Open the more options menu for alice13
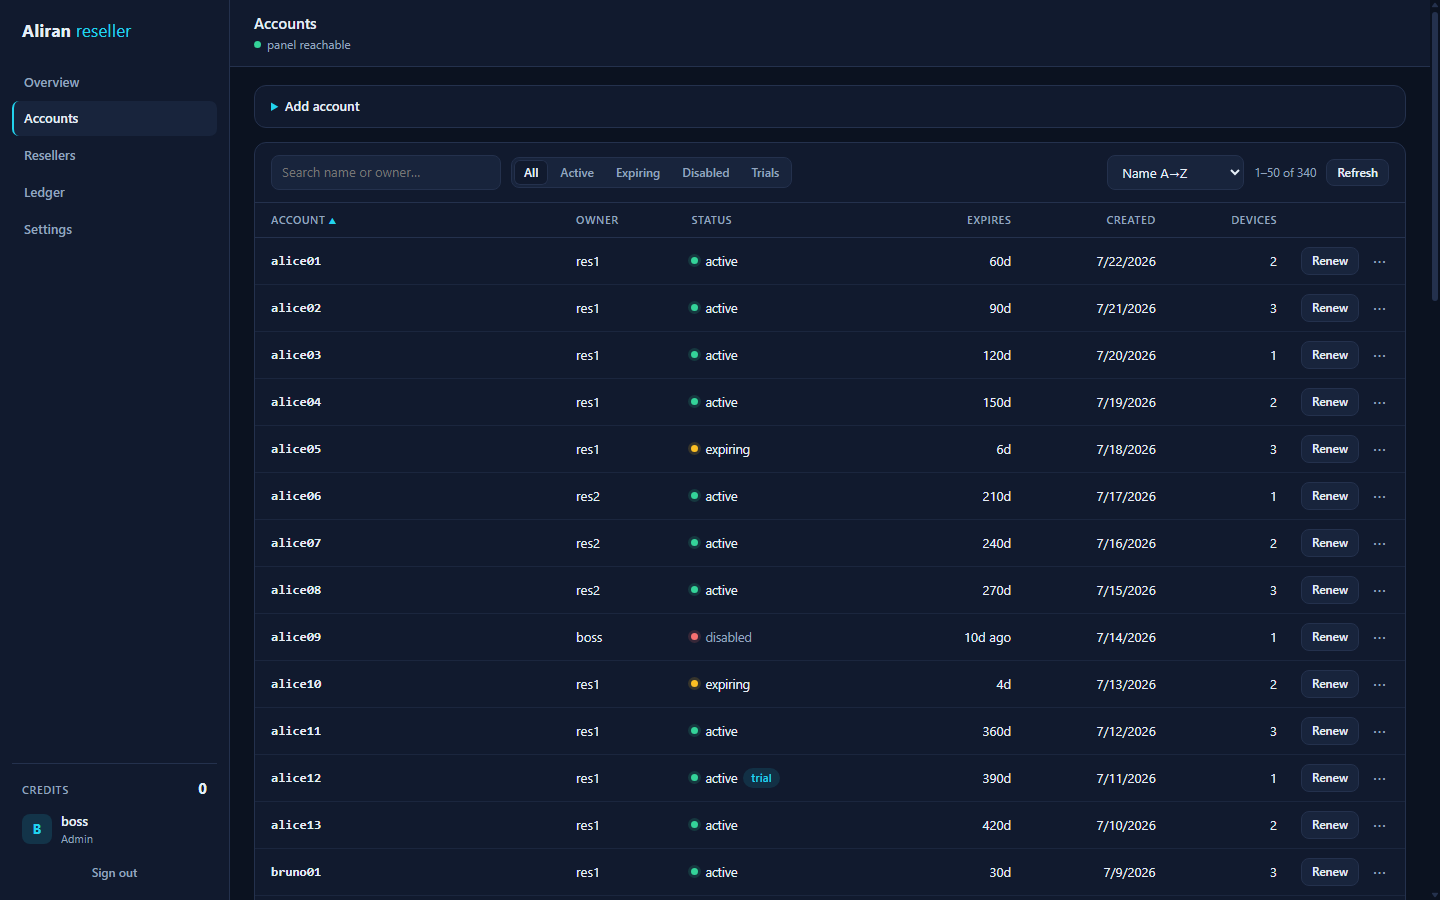1440x900 pixels. (x=1380, y=825)
